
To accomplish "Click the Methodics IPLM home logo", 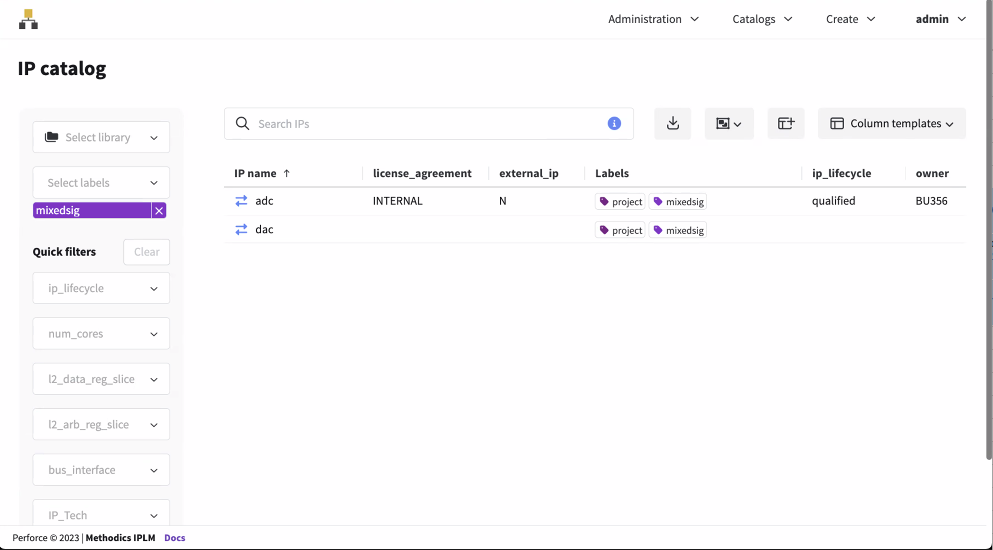I will [x=28, y=19].
